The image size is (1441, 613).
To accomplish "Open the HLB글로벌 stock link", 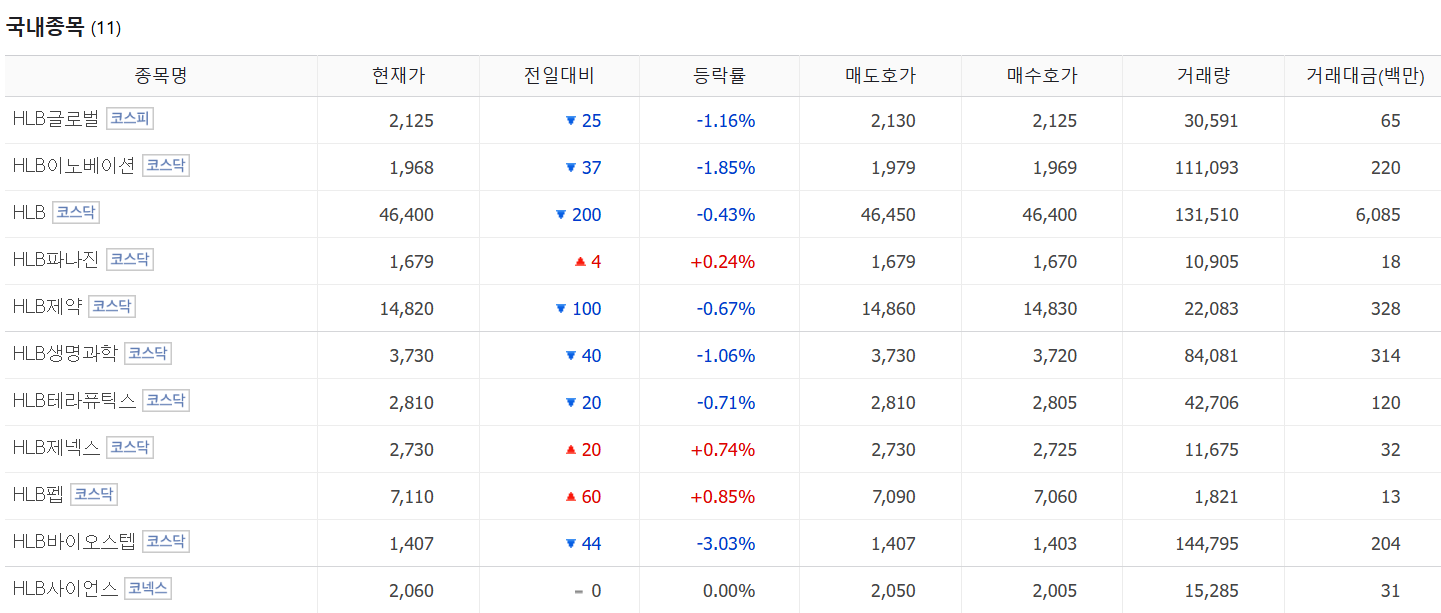I will (x=56, y=120).
